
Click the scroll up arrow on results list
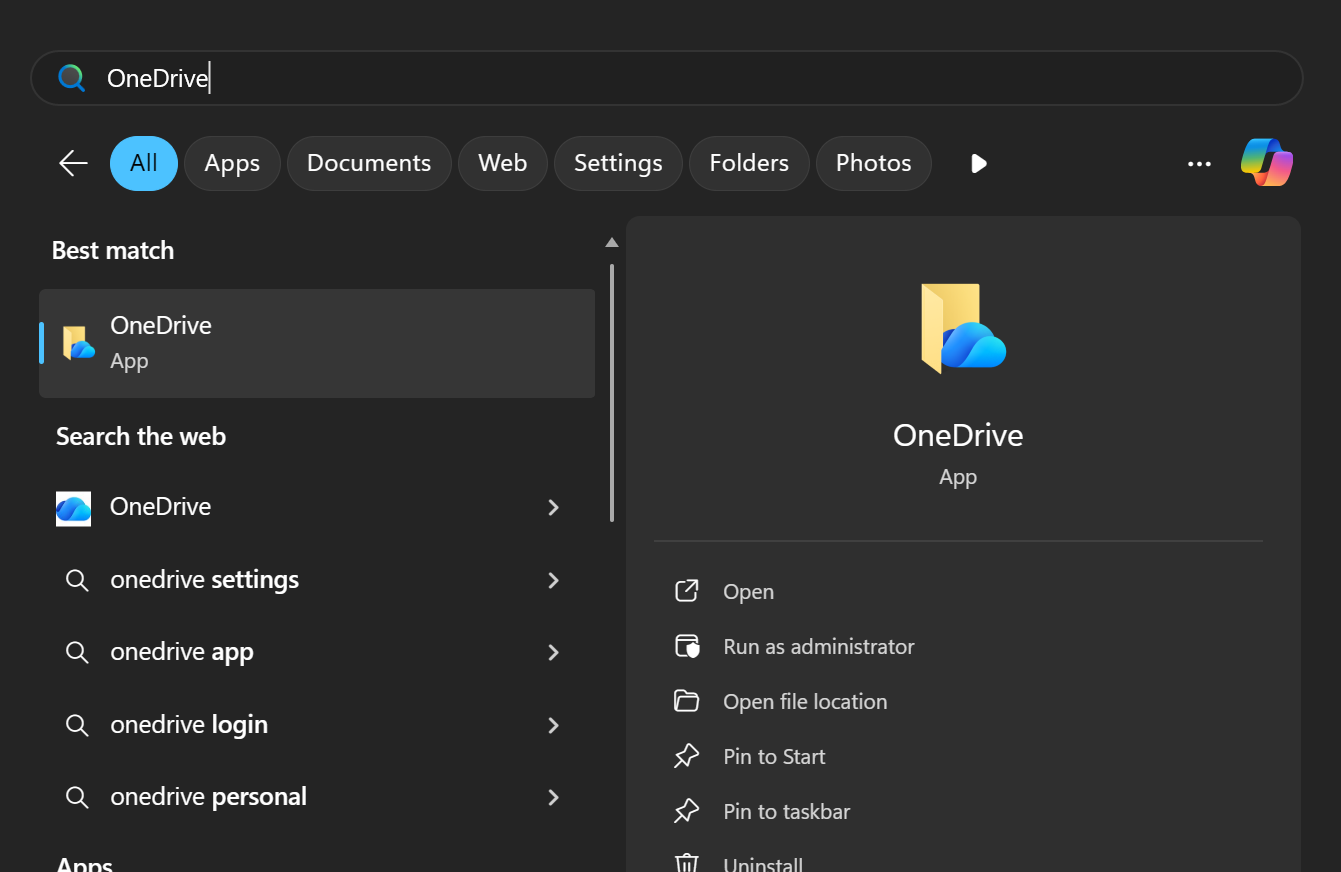(x=612, y=243)
